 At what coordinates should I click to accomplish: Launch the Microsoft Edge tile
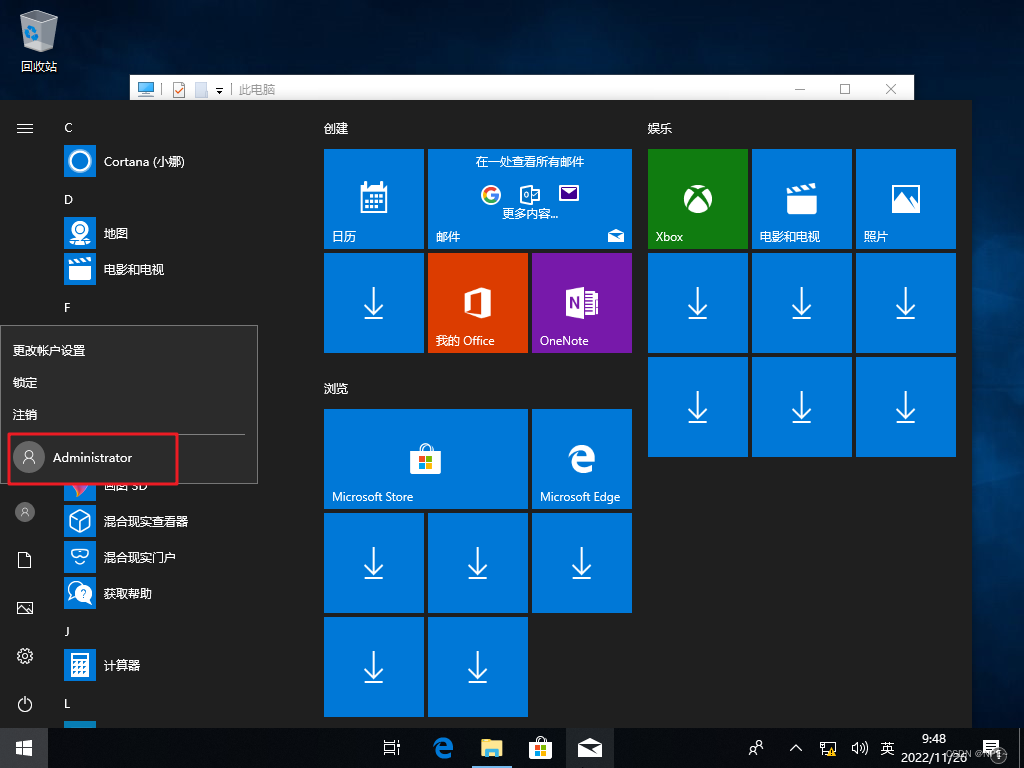(x=582, y=459)
